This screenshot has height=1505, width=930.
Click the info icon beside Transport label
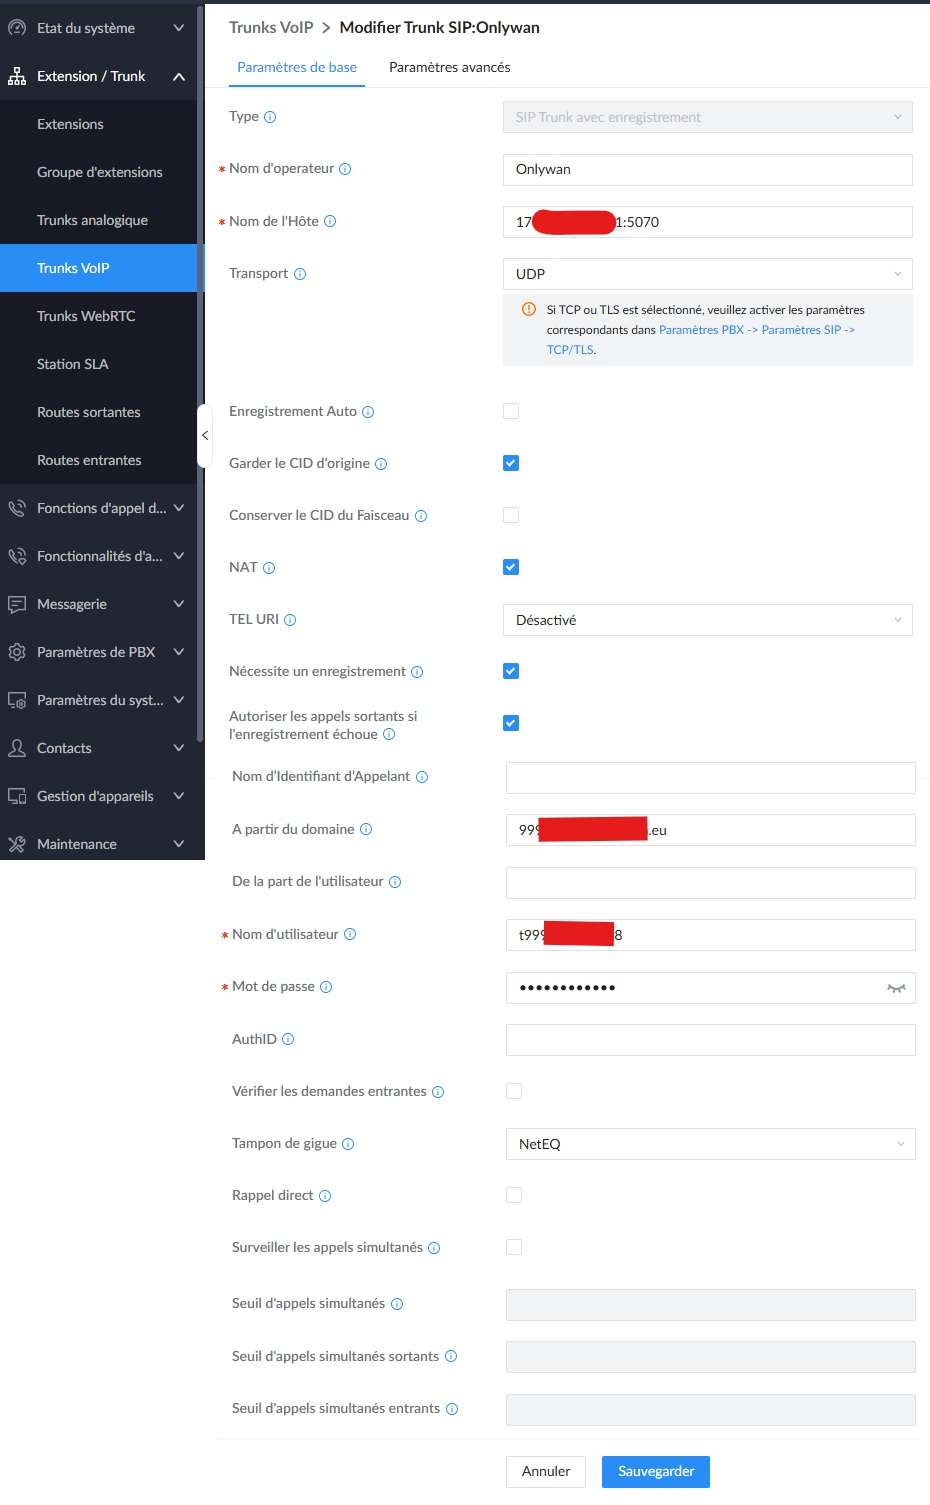tap(300, 274)
